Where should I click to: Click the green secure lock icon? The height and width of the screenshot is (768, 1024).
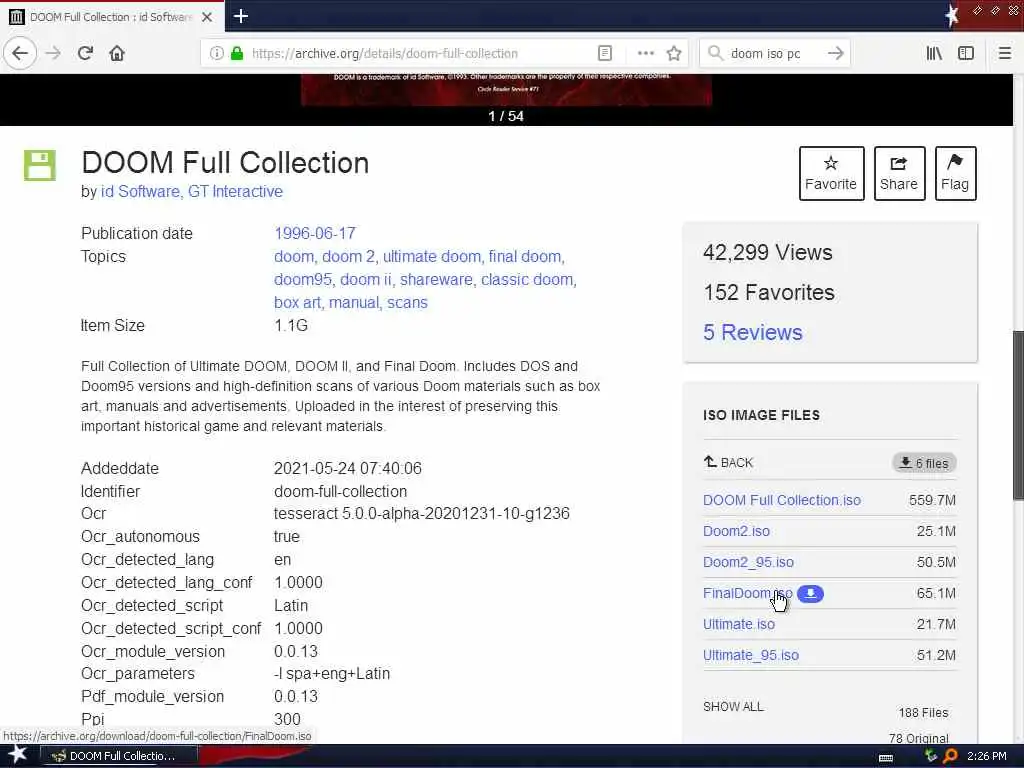point(237,54)
